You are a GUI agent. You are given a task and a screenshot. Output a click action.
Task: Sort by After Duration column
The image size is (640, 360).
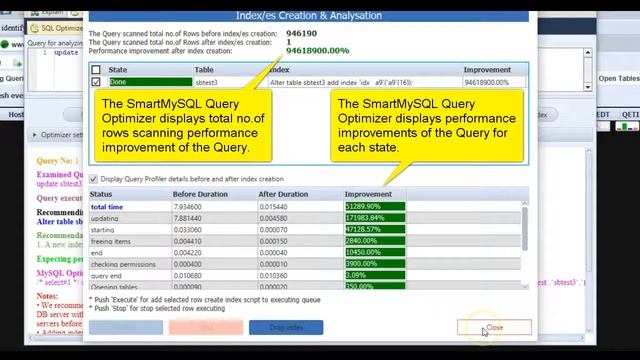coord(283,194)
